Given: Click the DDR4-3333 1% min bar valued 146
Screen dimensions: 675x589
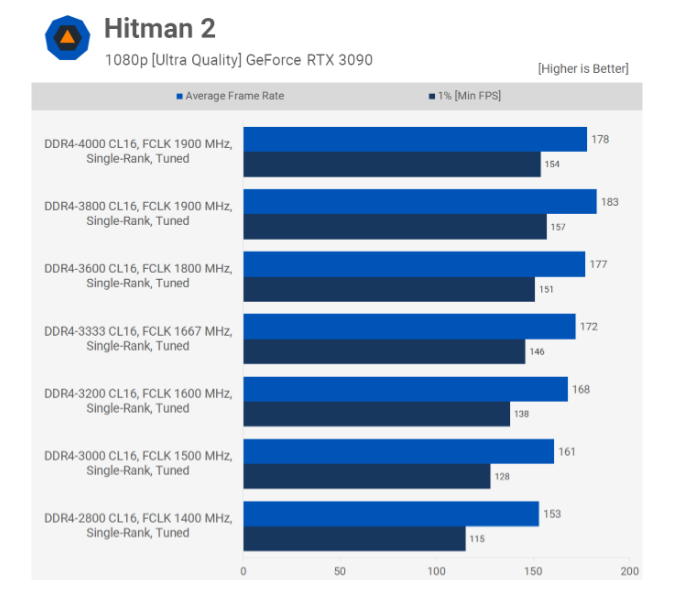Looking at the screenshot, I should (384, 352).
